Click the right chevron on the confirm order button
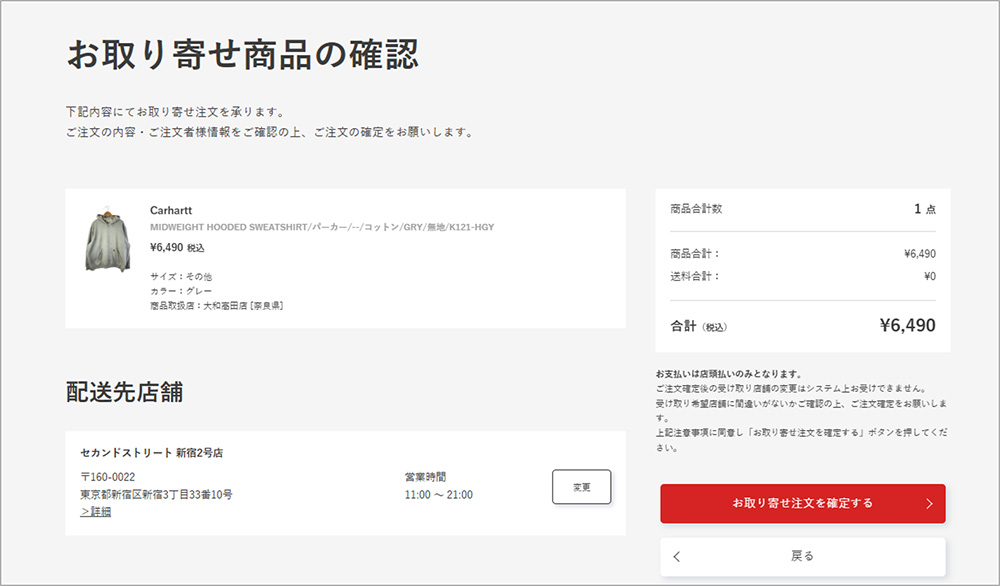The height and width of the screenshot is (586, 1000). click(x=930, y=504)
